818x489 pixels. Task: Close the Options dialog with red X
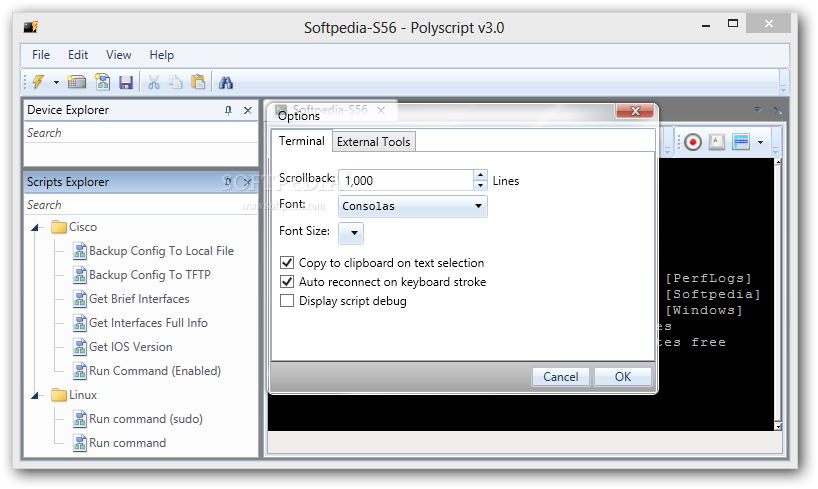point(635,111)
